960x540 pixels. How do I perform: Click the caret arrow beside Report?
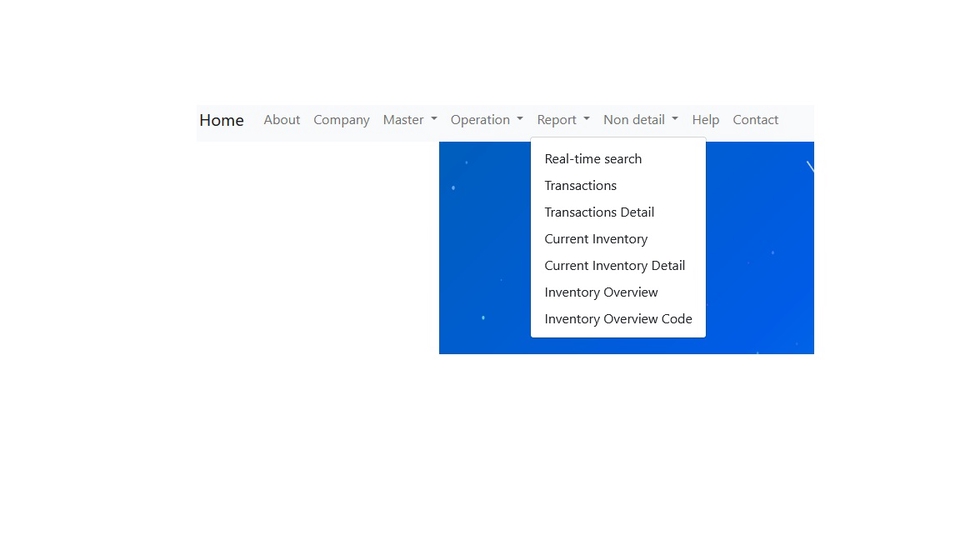click(586, 120)
